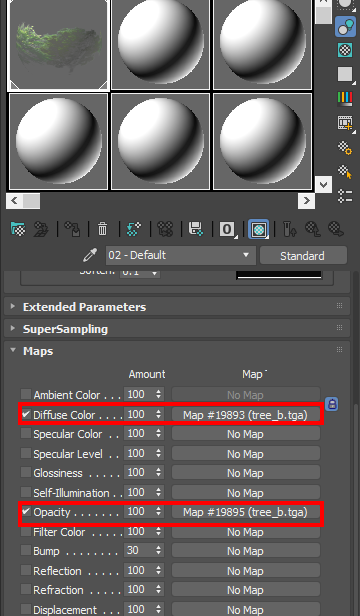
Task: Click the sample slots scroll left arrow
Action: (14, 201)
